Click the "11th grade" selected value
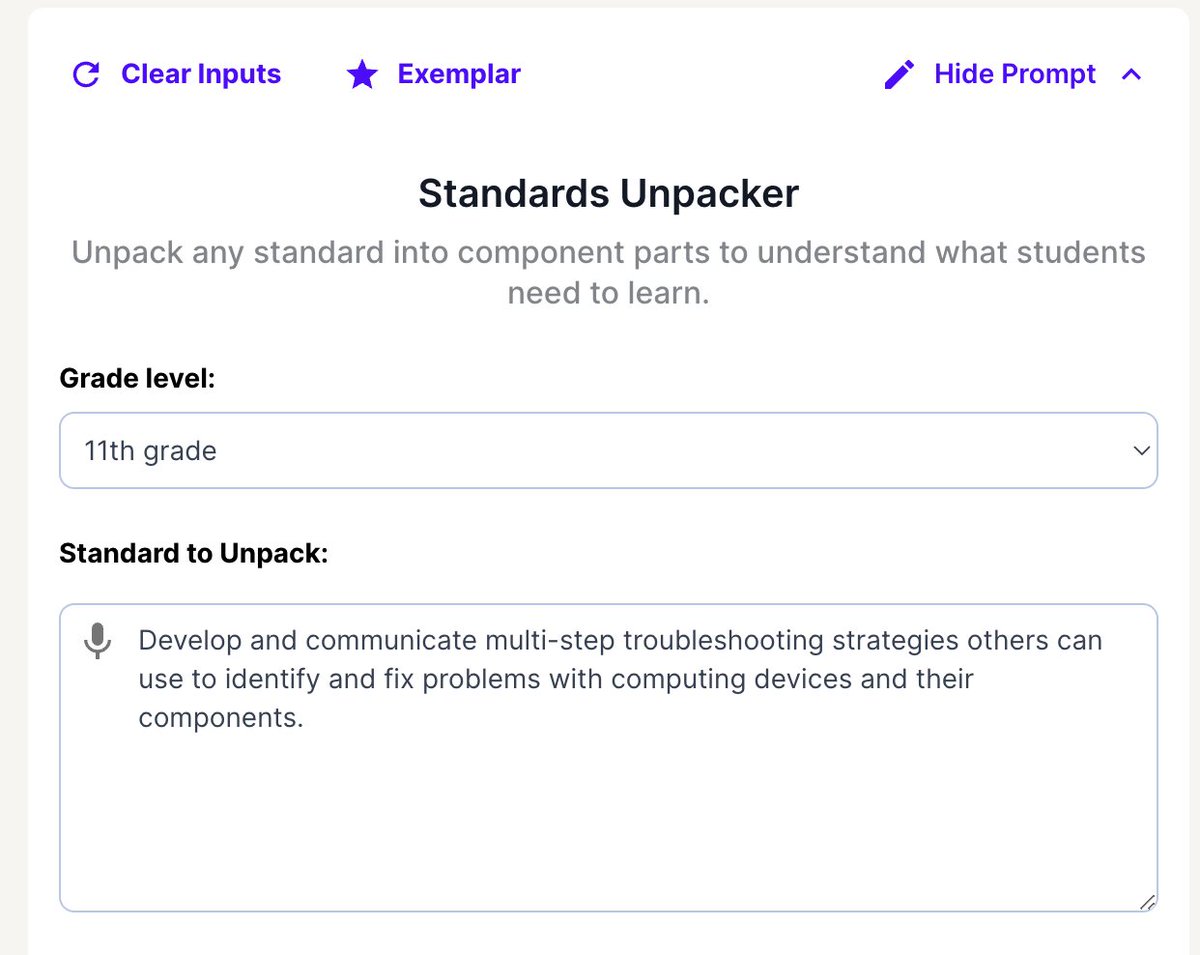 (151, 451)
